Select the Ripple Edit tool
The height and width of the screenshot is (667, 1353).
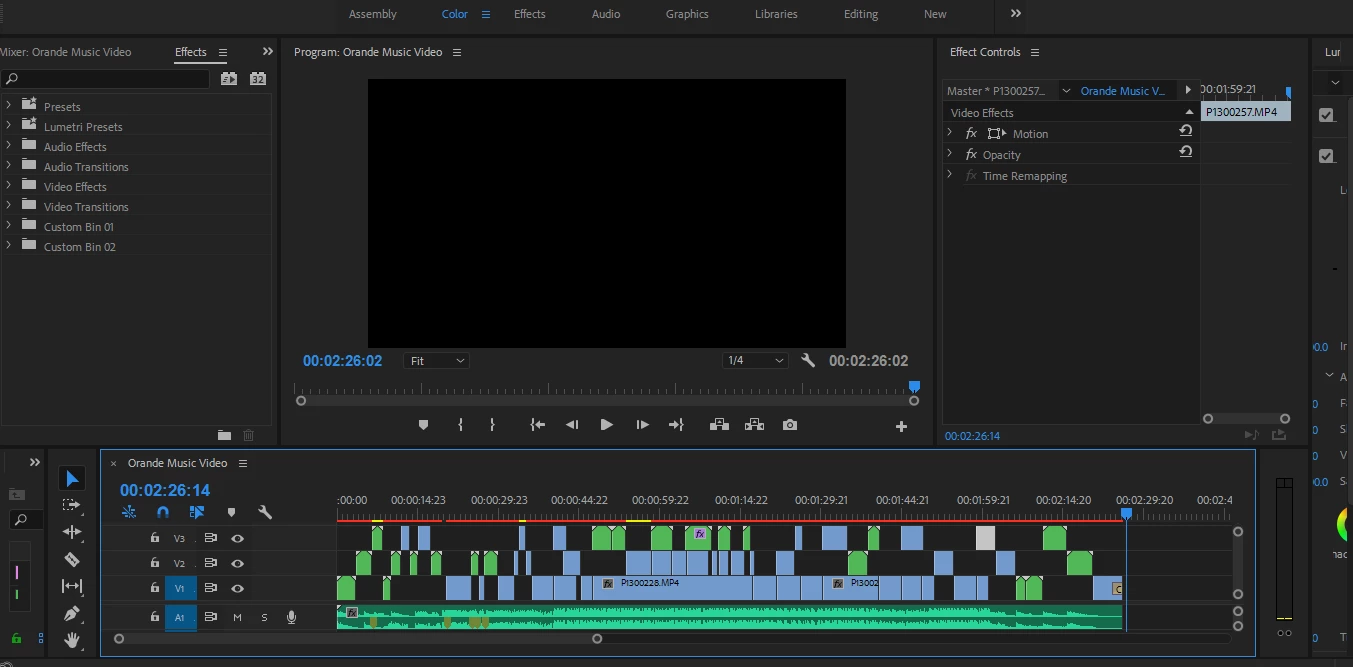tap(71, 532)
